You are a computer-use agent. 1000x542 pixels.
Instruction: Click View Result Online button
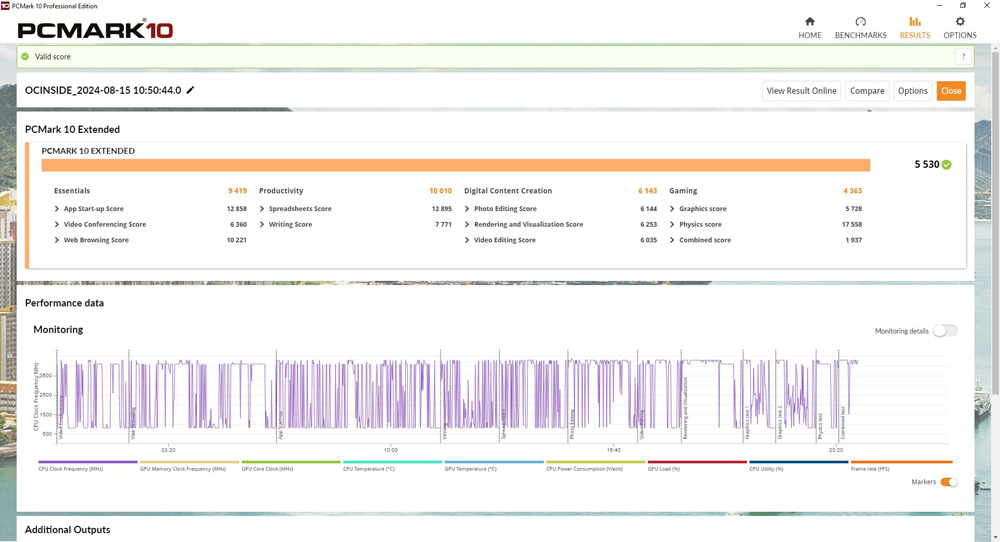(801, 91)
